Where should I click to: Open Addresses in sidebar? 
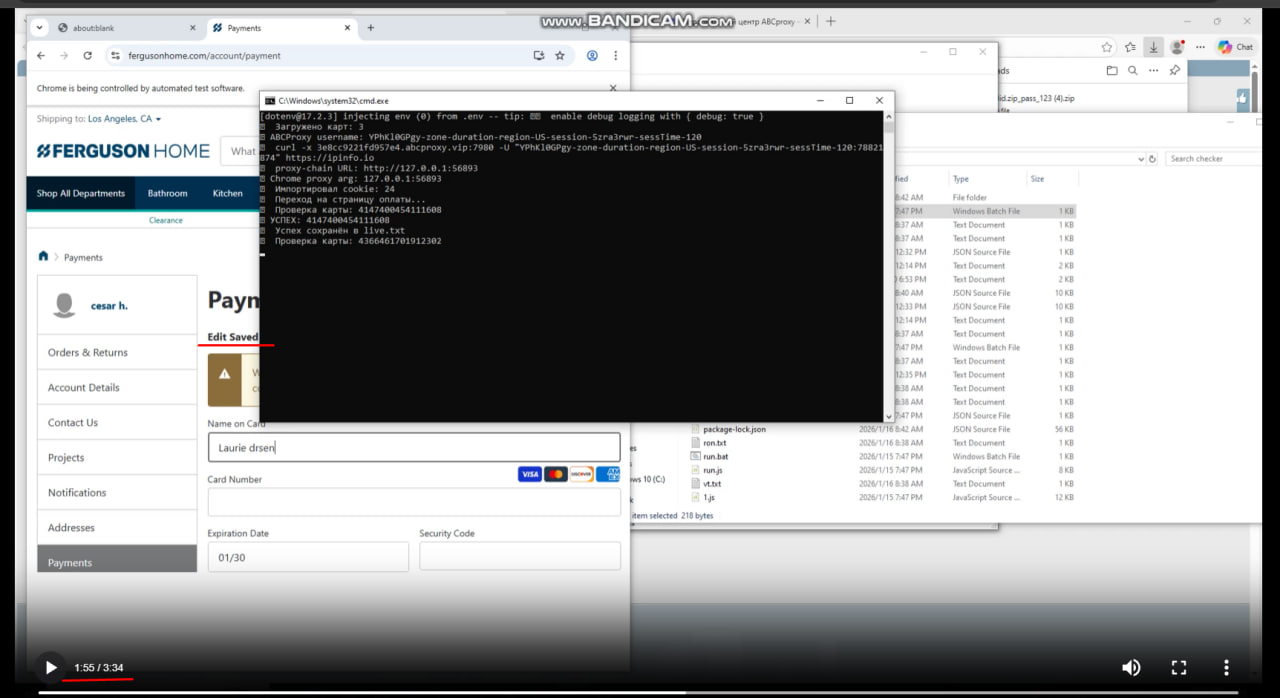tap(117, 527)
